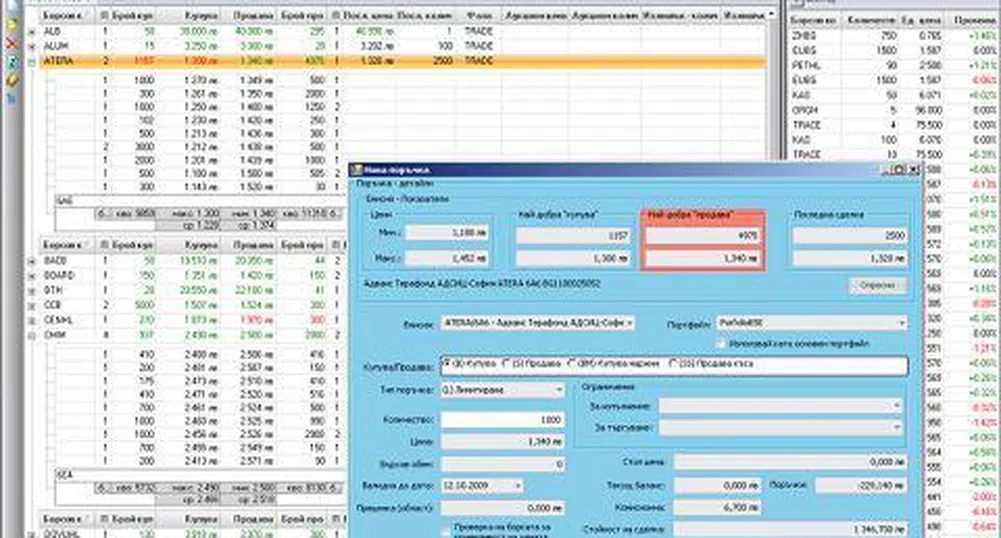Expand the BOARD row

(31, 276)
